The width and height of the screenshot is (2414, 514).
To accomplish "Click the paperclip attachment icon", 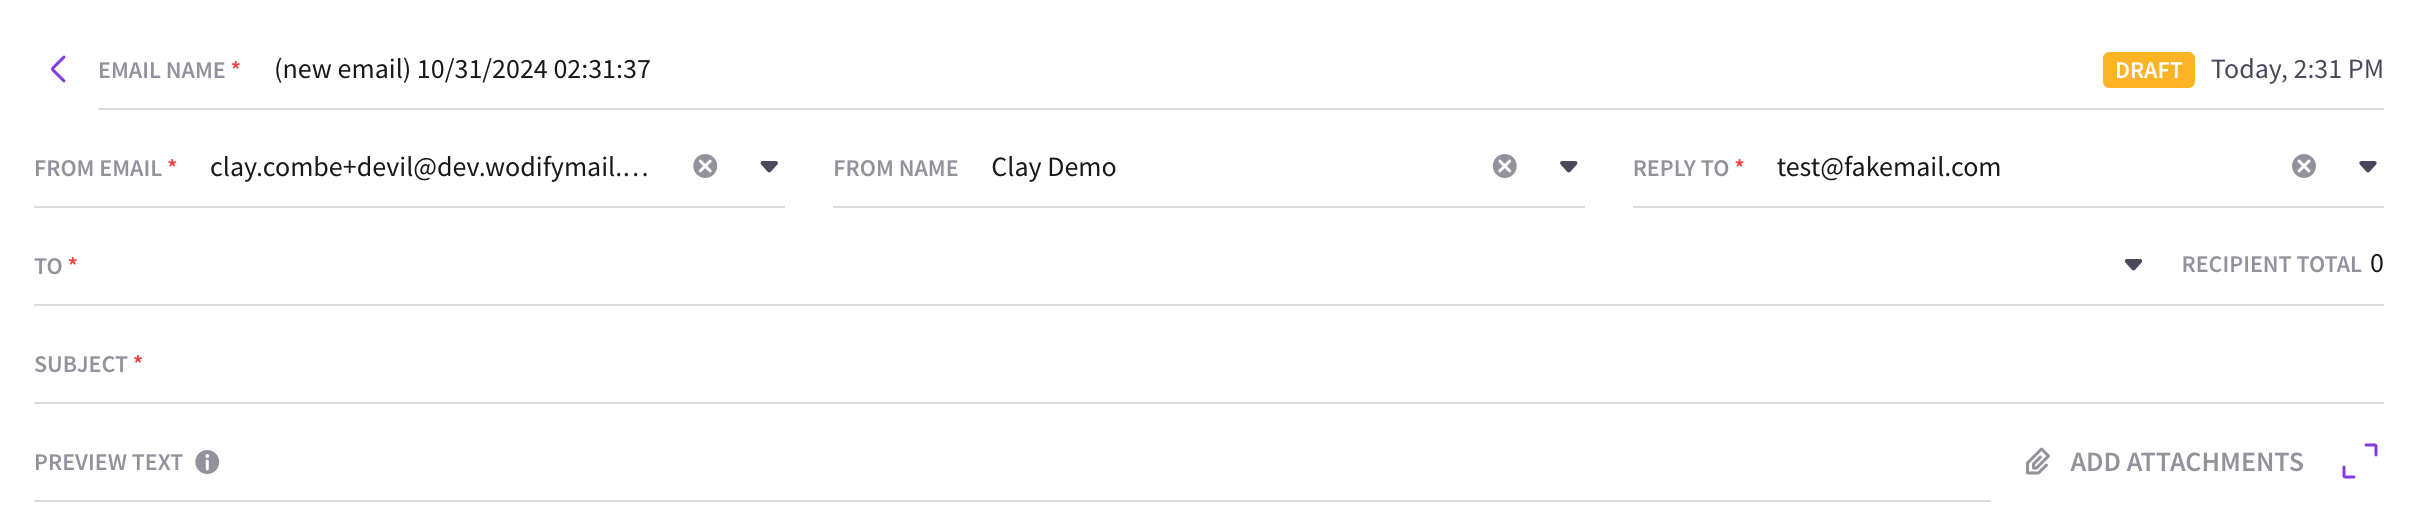I will [2038, 462].
